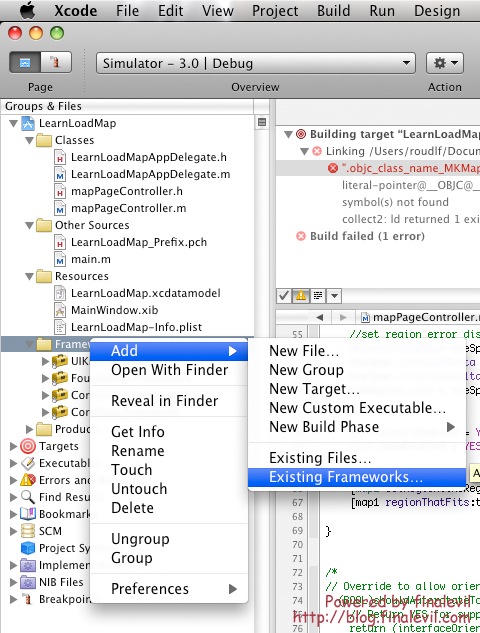Image resolution: width=480 pixels, height=633 pixels.
Task: Click the Bookmarks book icon
Action: pos(28,514)
